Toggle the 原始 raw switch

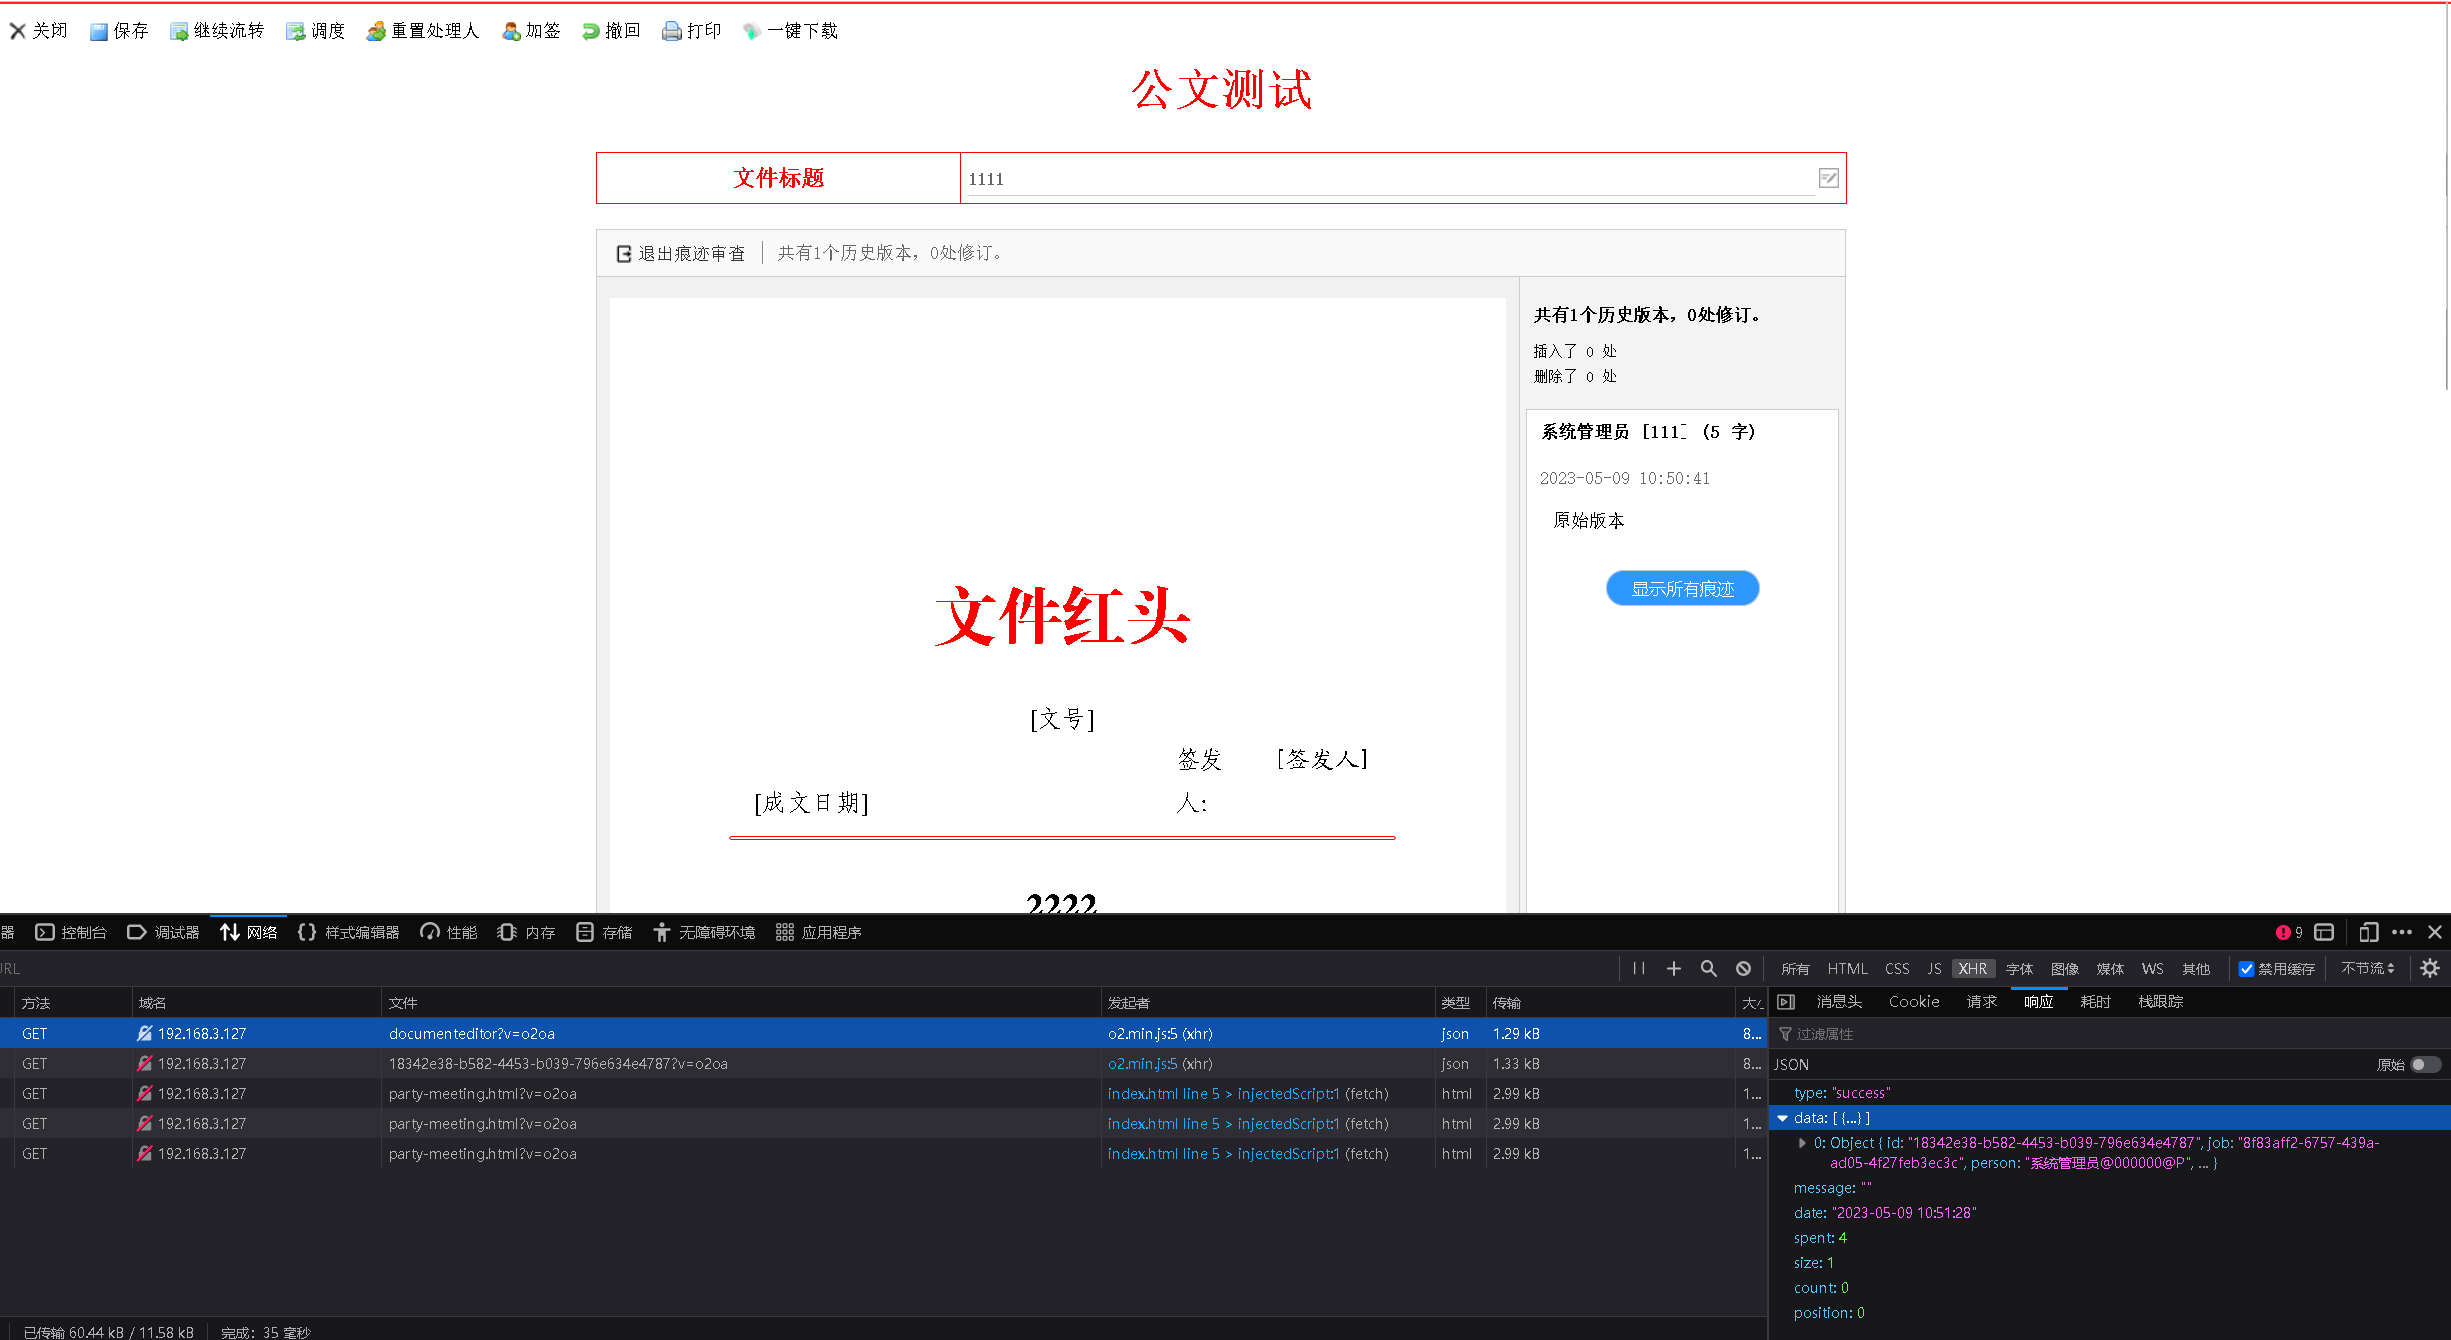[2425, 1064]
